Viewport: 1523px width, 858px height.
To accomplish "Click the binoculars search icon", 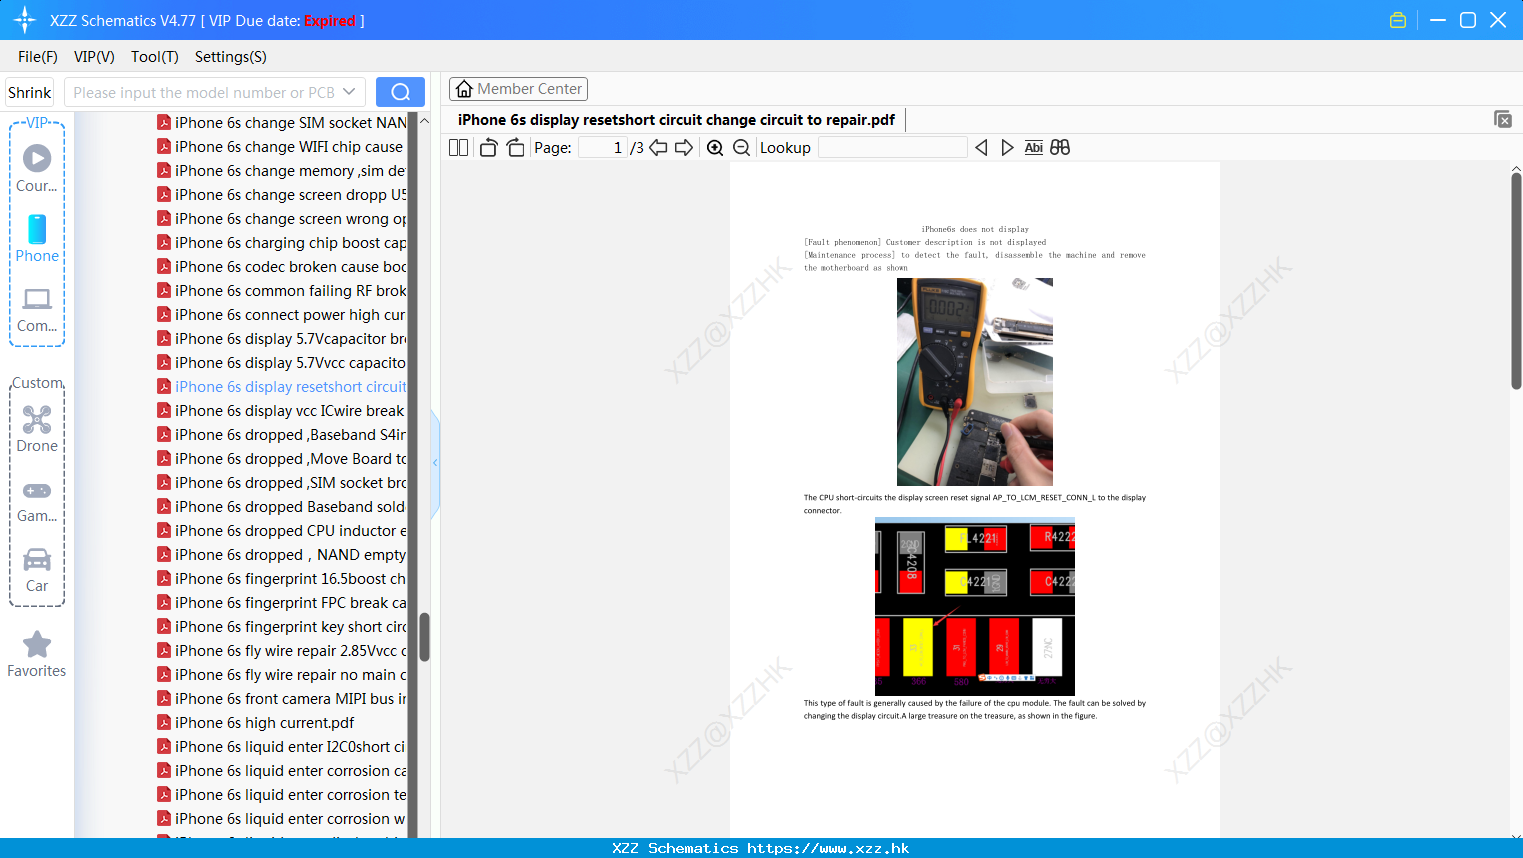I will click(1060, 147).
